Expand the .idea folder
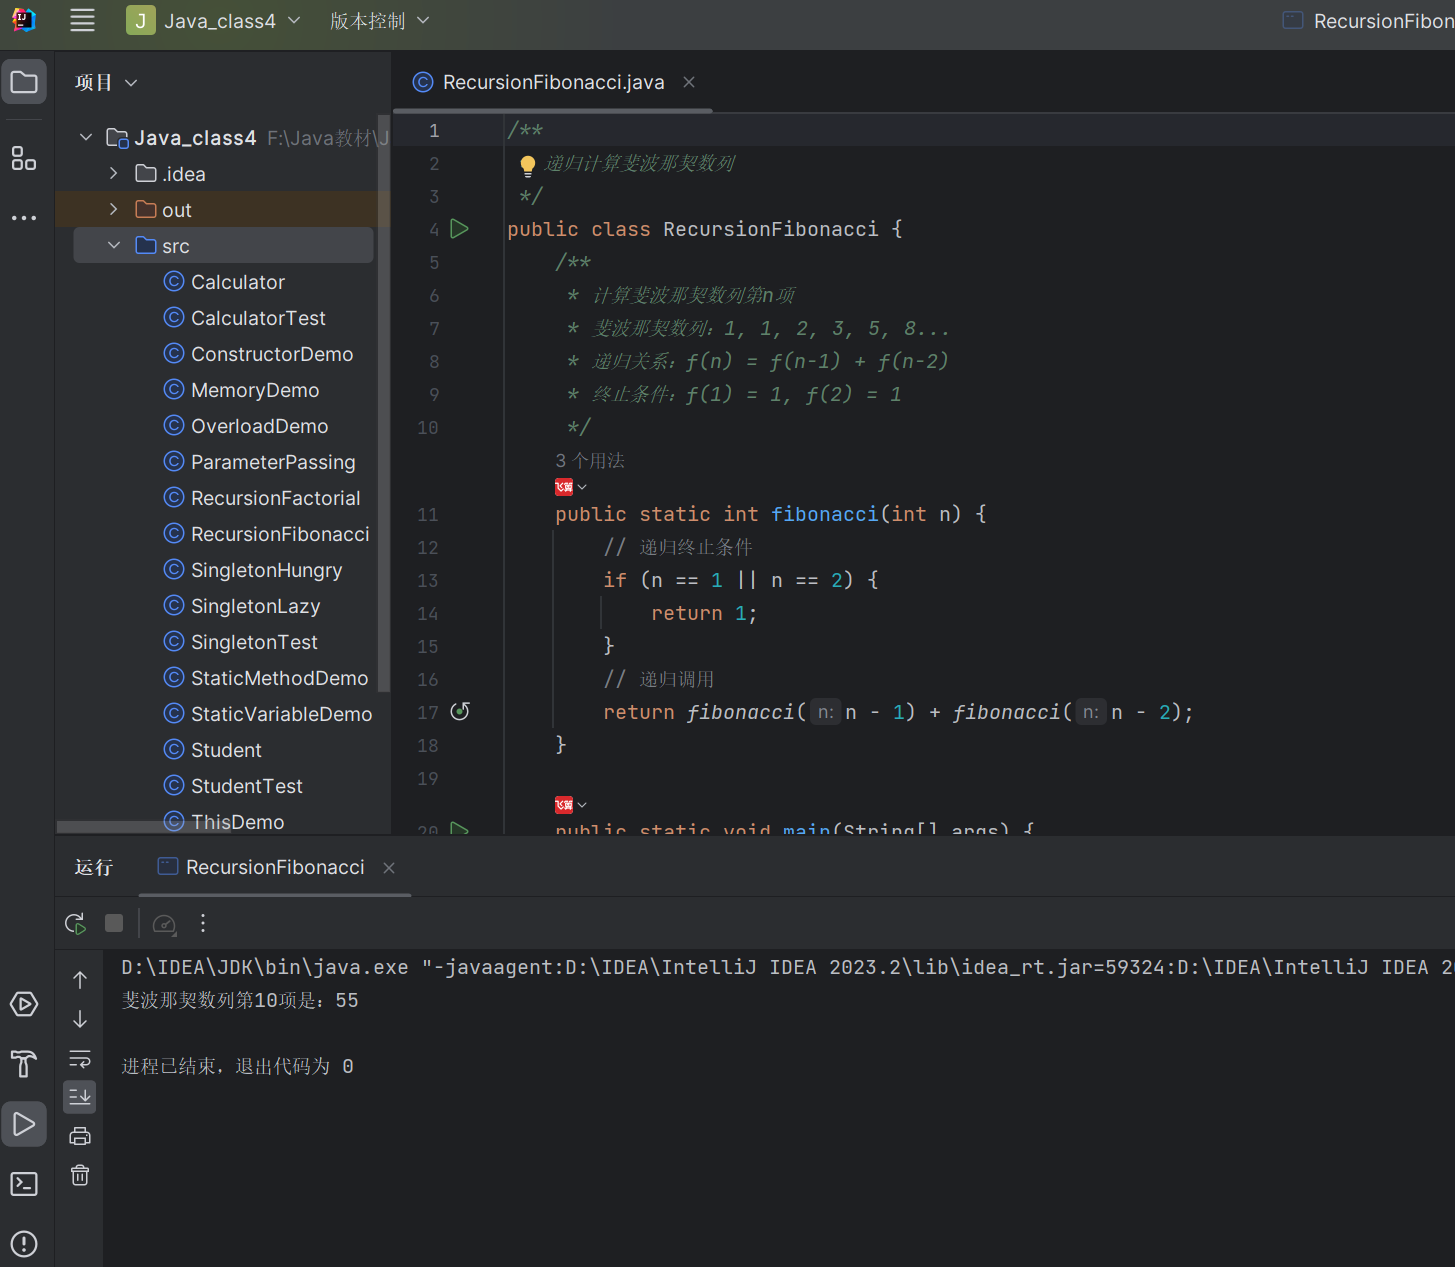 [x=114, y=174]
